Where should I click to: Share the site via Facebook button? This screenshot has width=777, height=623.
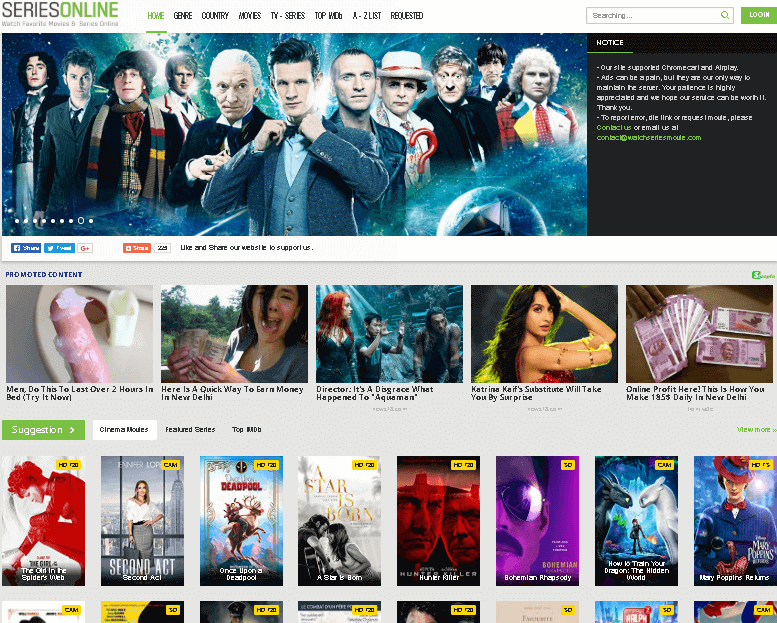tap(26, 248)
